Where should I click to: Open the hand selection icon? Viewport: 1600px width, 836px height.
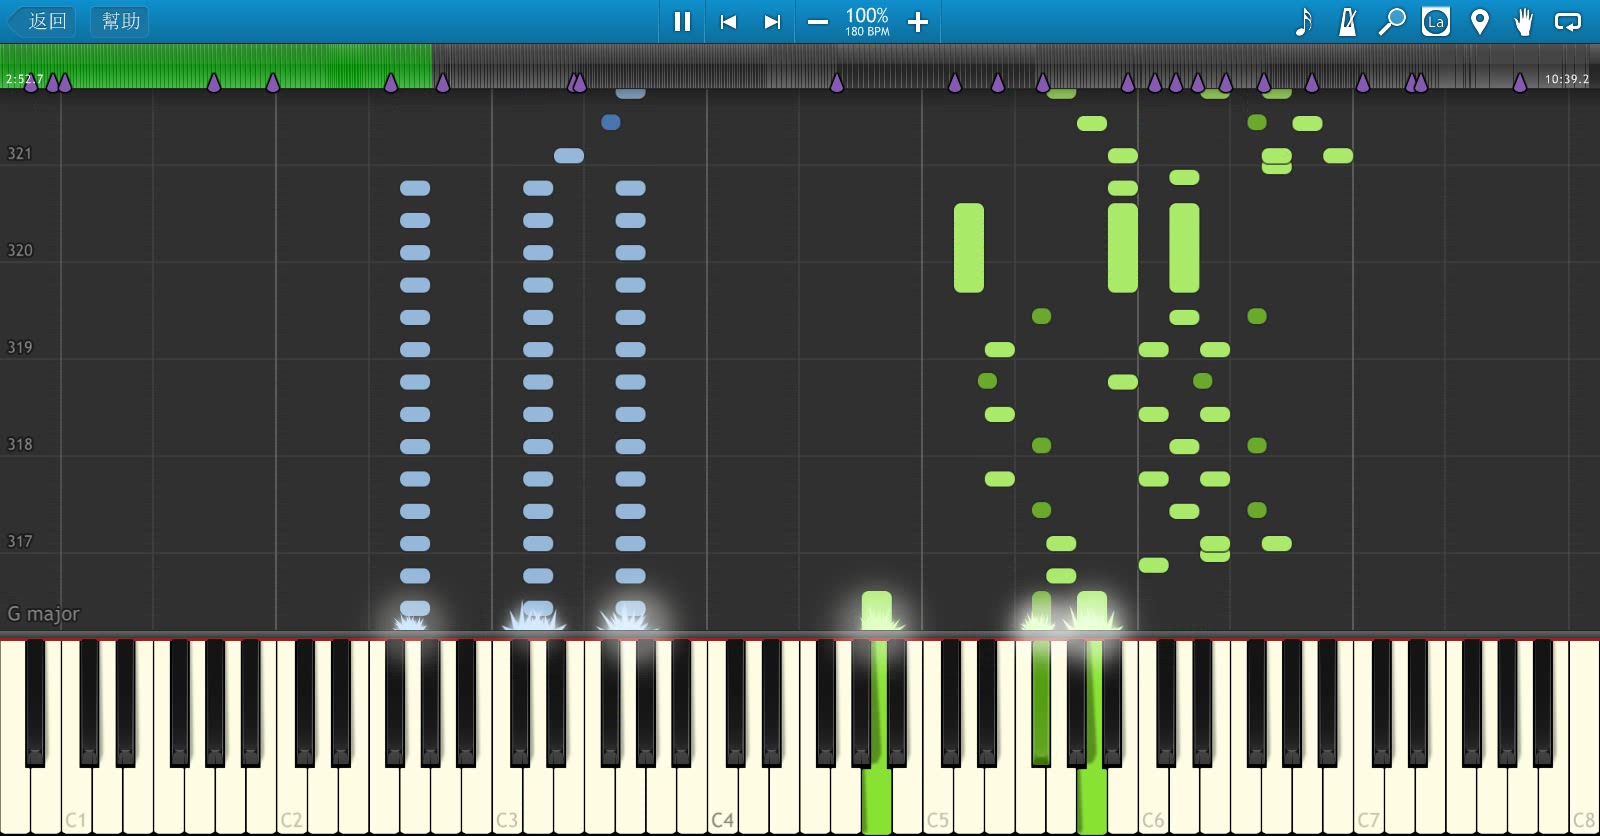1524,21
